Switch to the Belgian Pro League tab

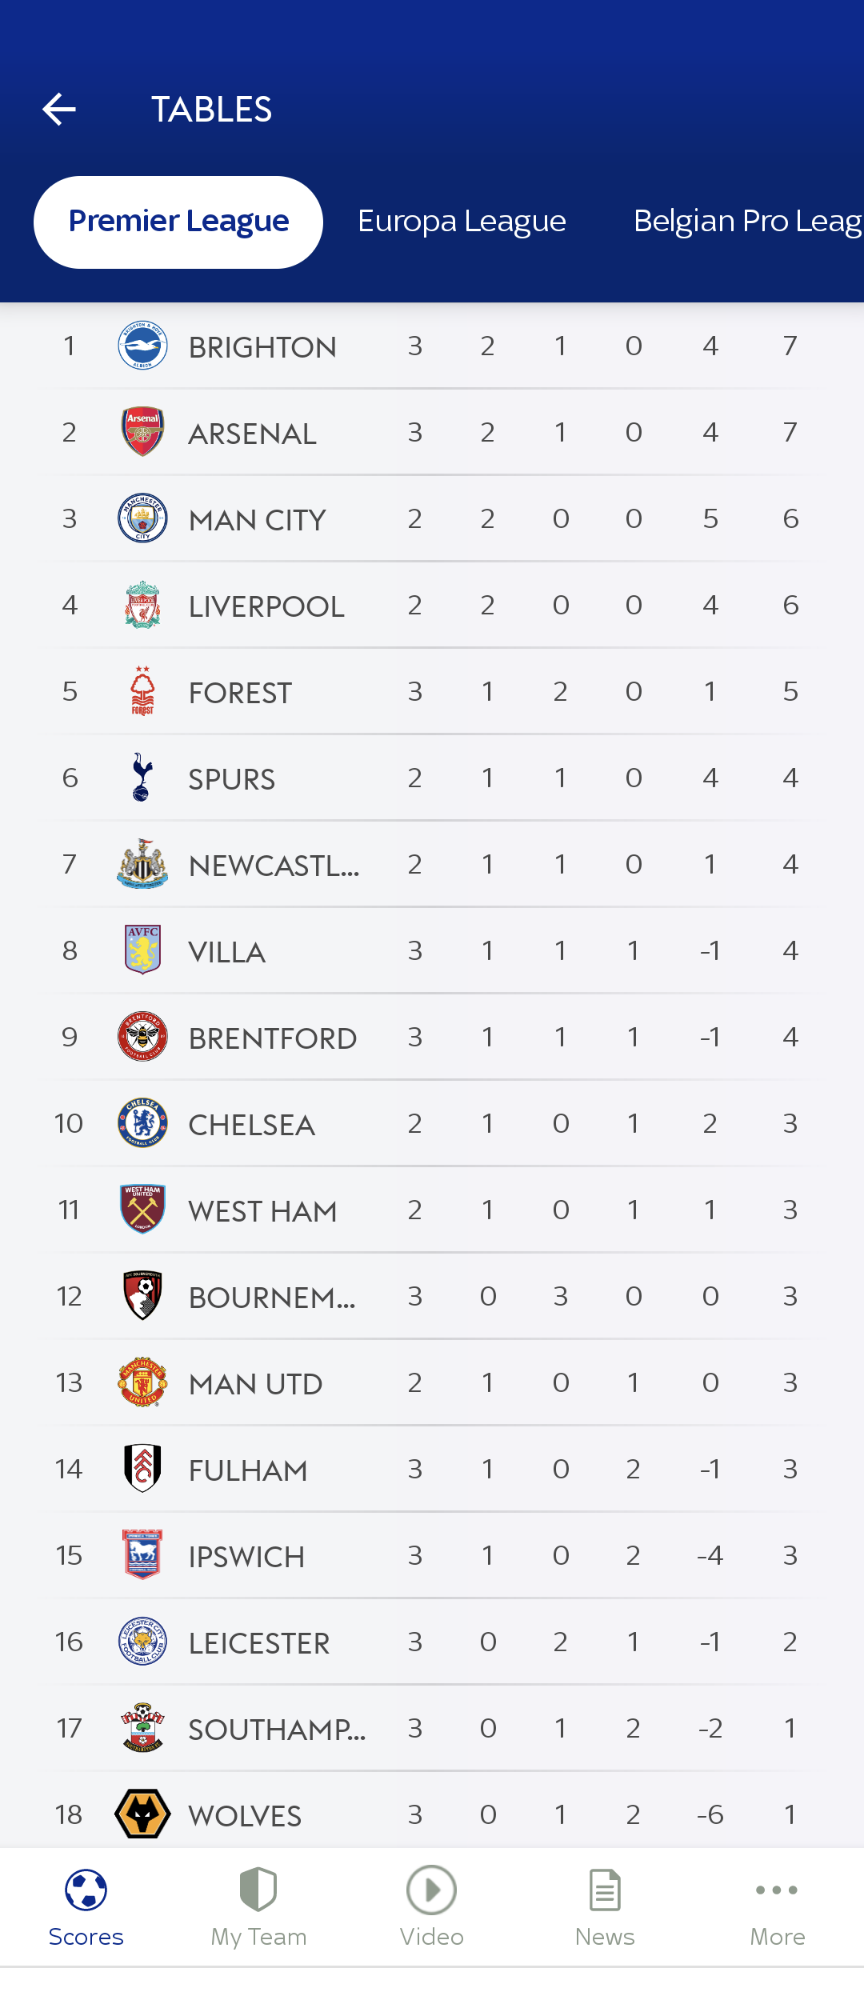click(748, 221)
